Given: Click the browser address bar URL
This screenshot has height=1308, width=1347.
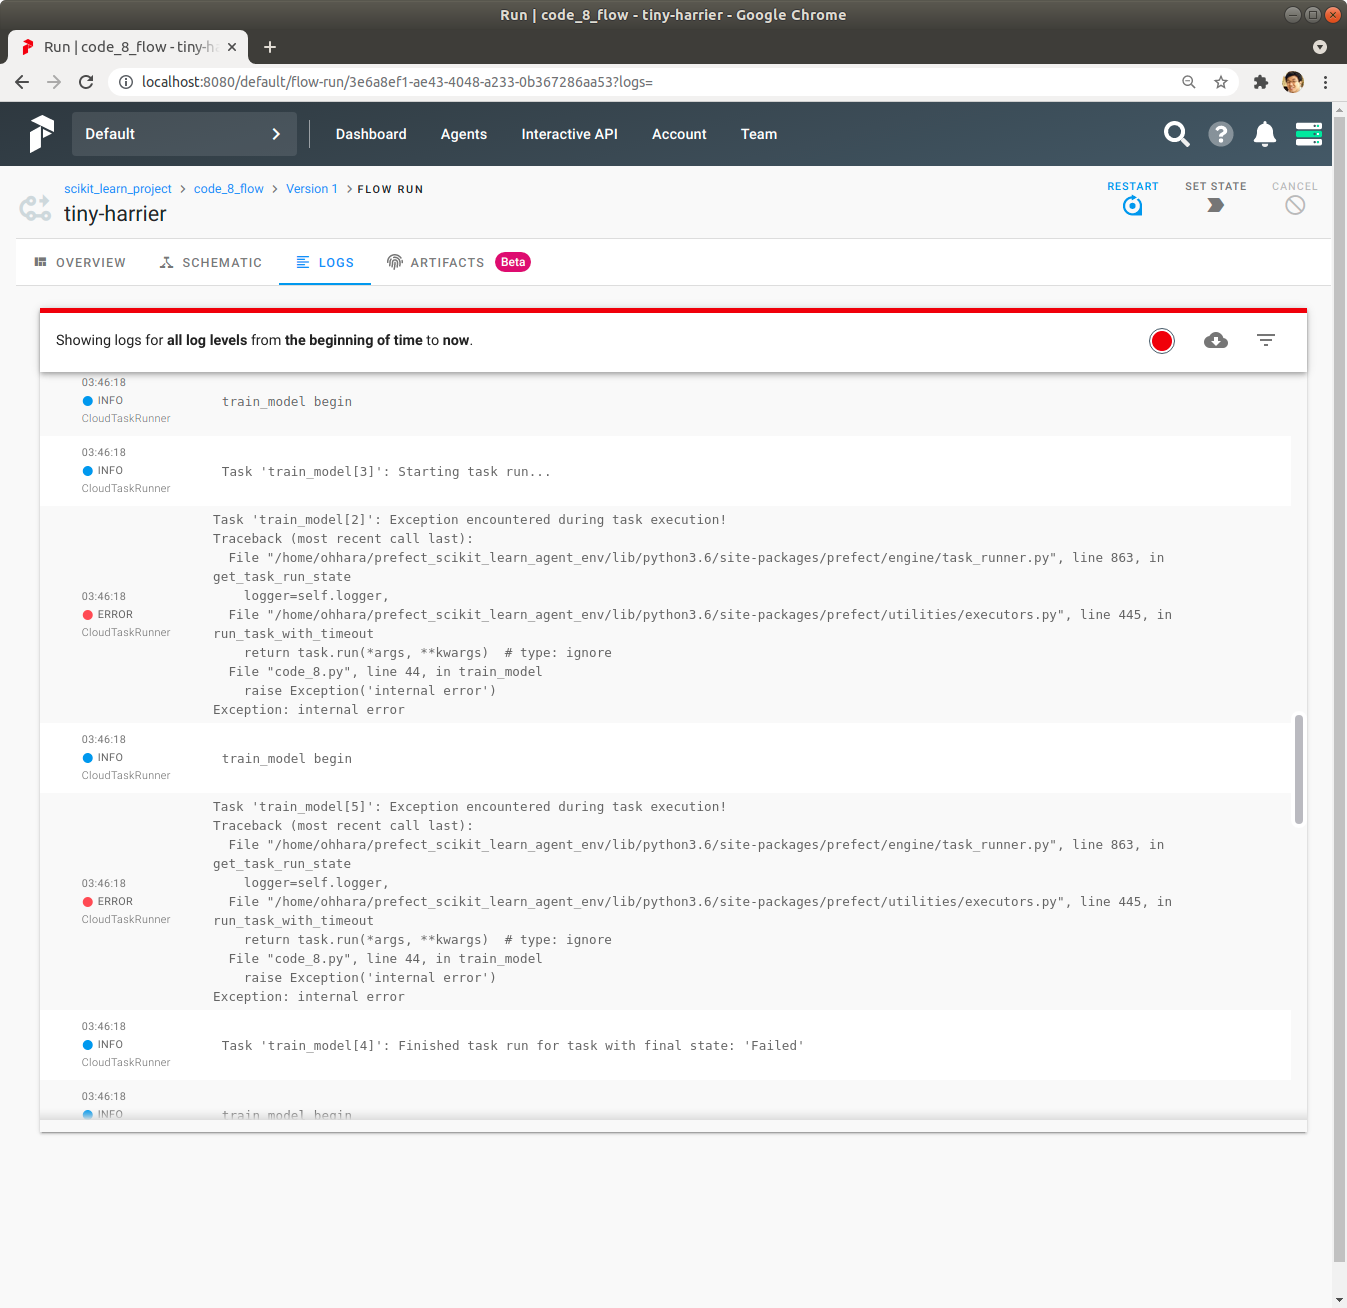Looking at the screenshot, I should click(397, 82).
